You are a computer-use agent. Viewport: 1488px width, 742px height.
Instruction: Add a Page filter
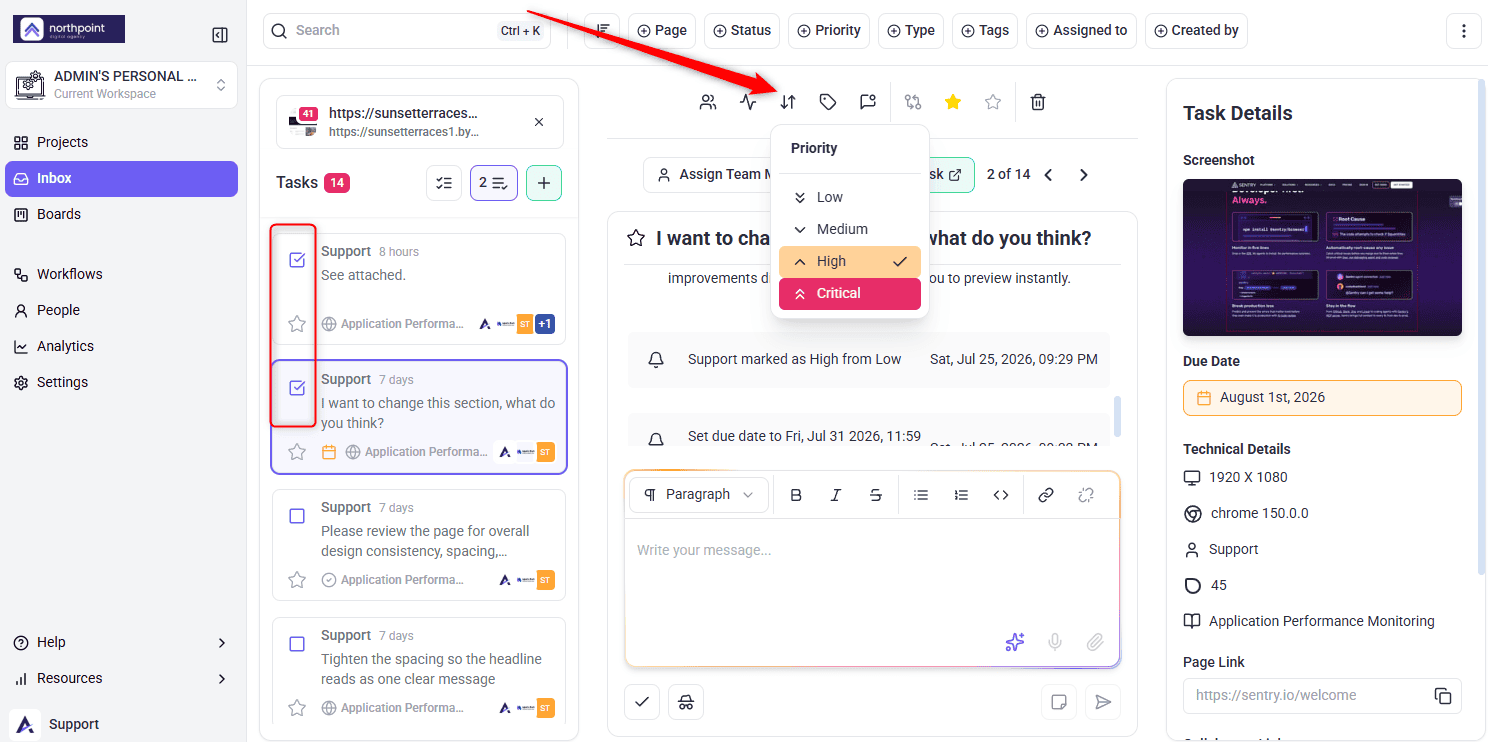click(662, 31)
